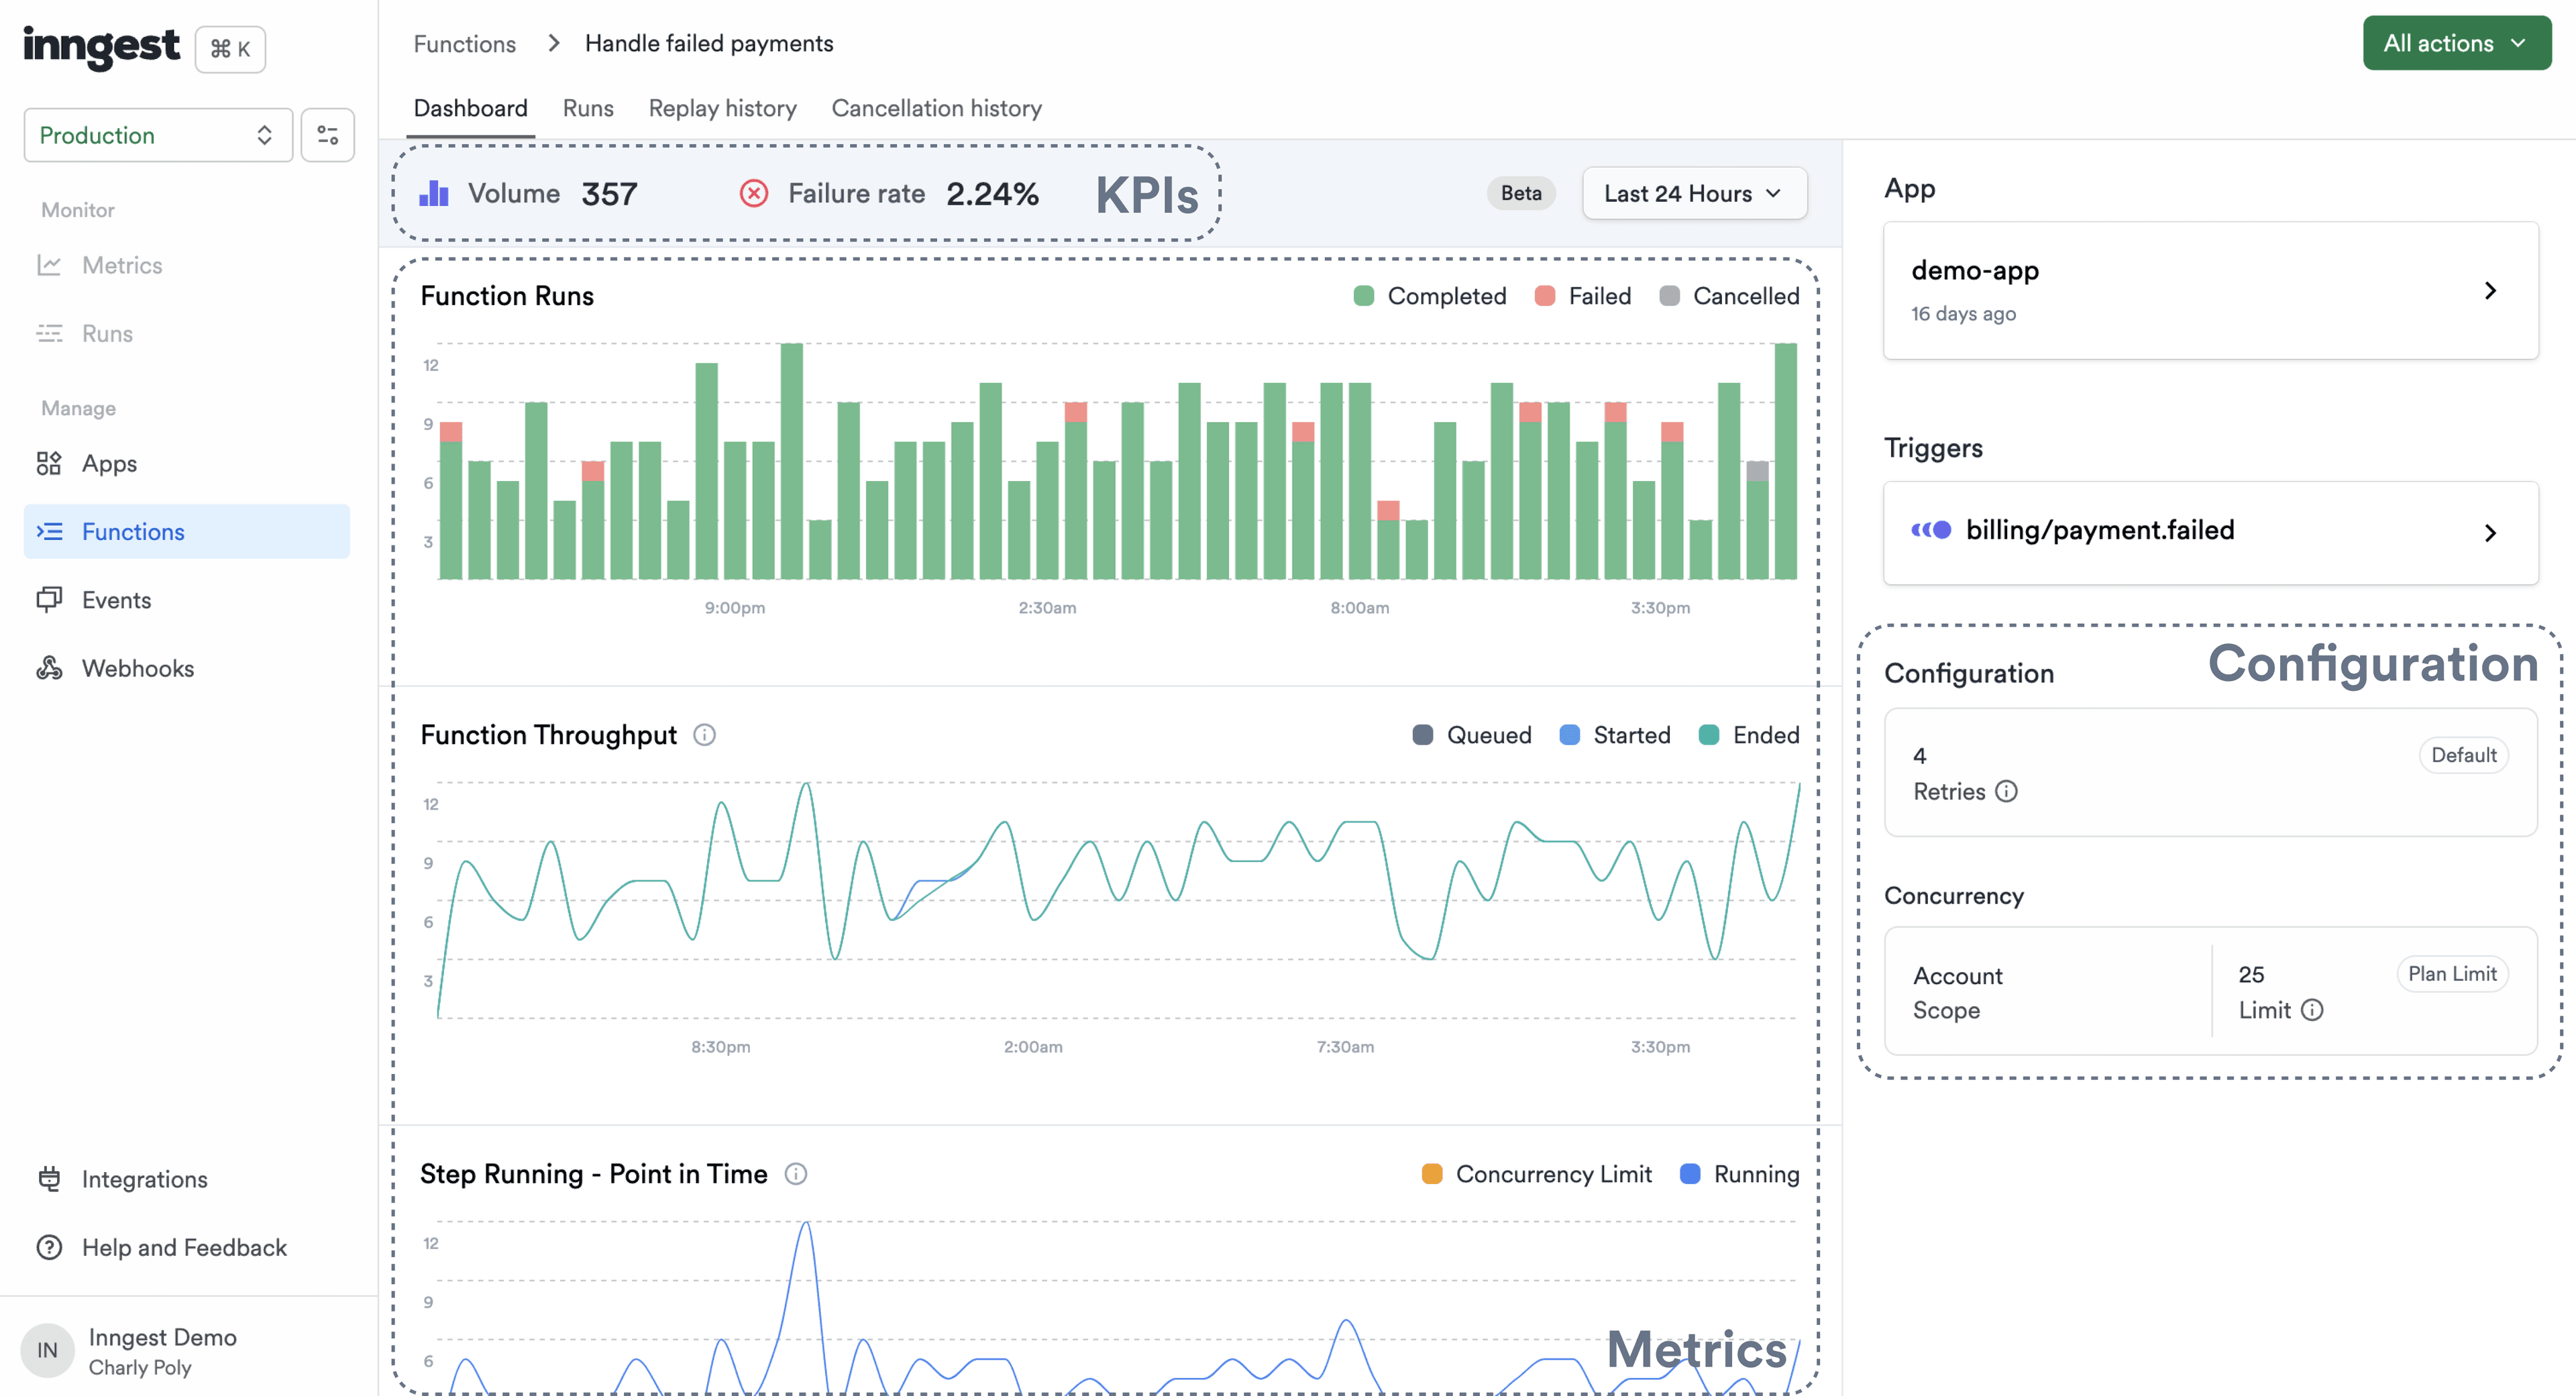
Task: Click the Events sidebar icon
Action: tap(50, 600)
